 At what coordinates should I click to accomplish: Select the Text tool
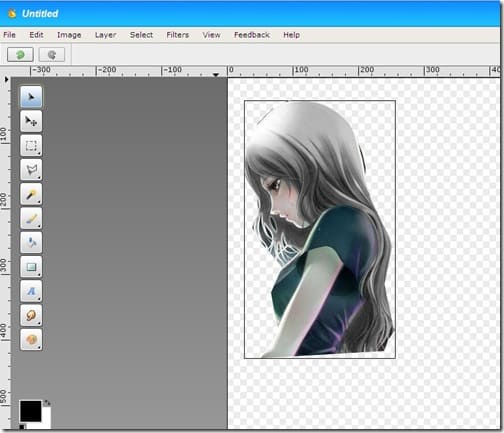[31, 291]
